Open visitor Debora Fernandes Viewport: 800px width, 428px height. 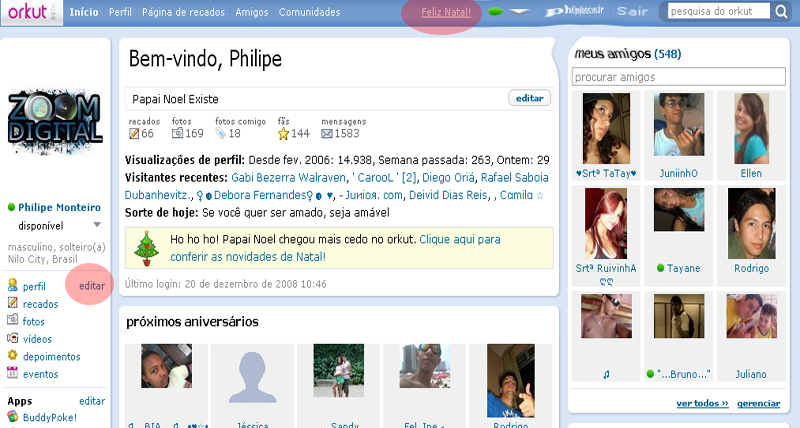tap(260, 195)
